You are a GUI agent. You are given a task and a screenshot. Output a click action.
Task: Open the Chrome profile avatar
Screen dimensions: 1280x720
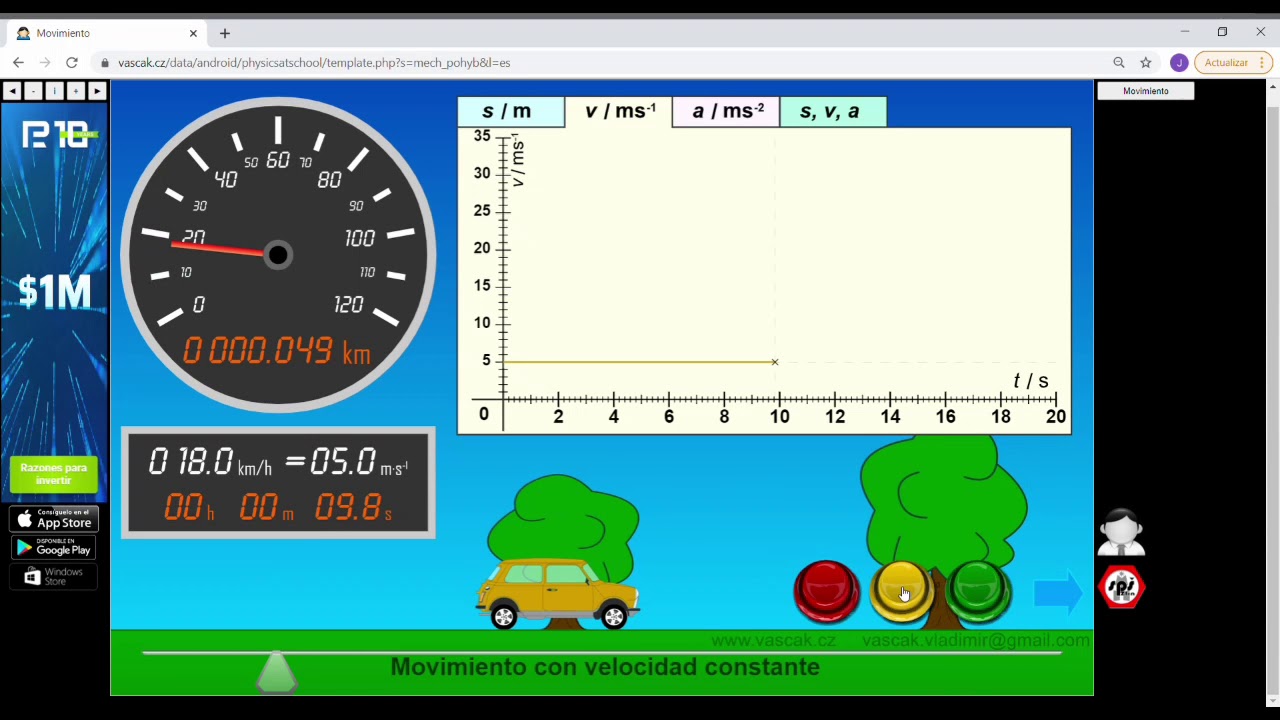click(x=1179, y=62)
